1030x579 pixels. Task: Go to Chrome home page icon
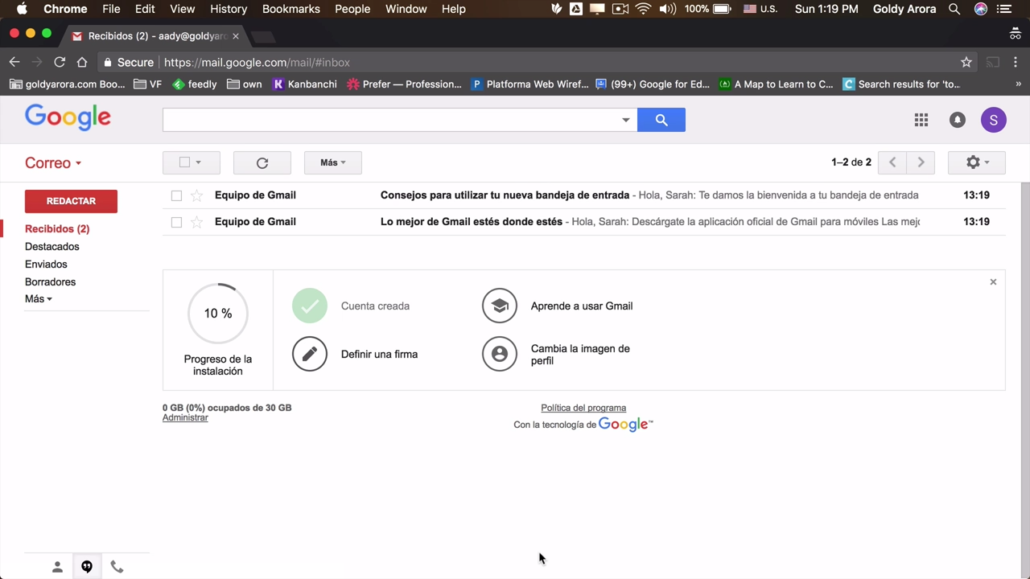pyautogui.click(x=82, y=62)
